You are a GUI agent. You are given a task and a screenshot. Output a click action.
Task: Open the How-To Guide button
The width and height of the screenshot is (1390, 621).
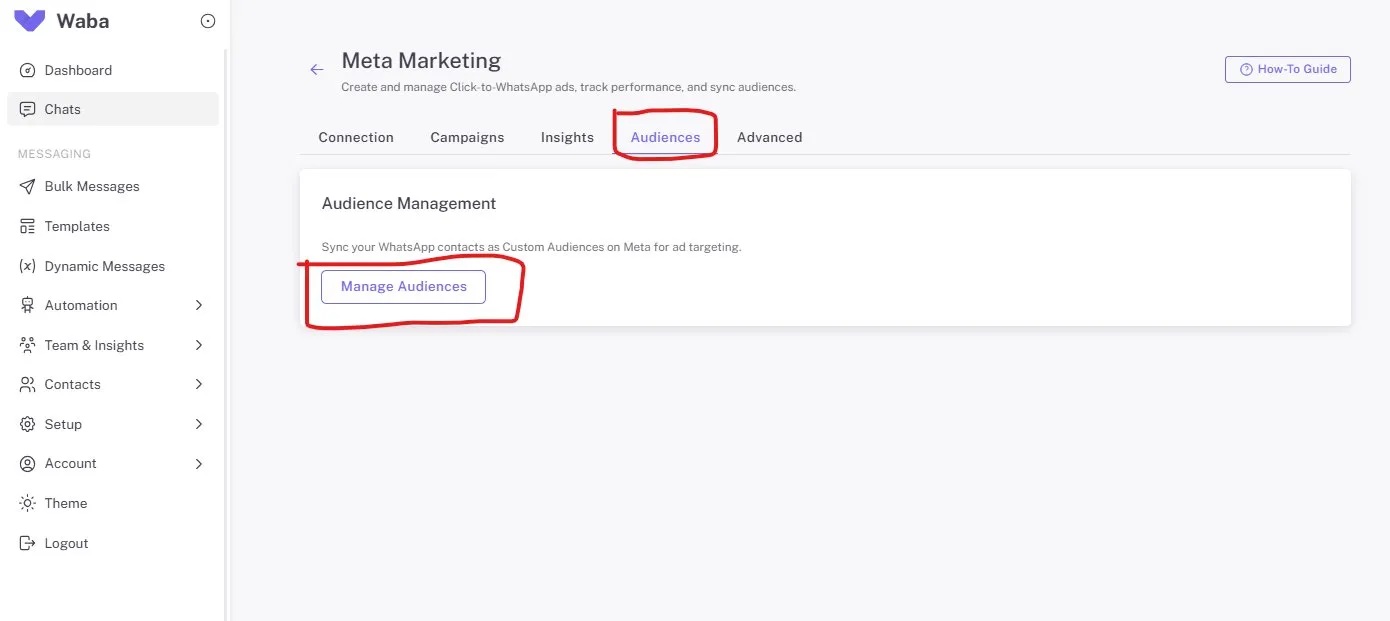[x=1287, y=69]
